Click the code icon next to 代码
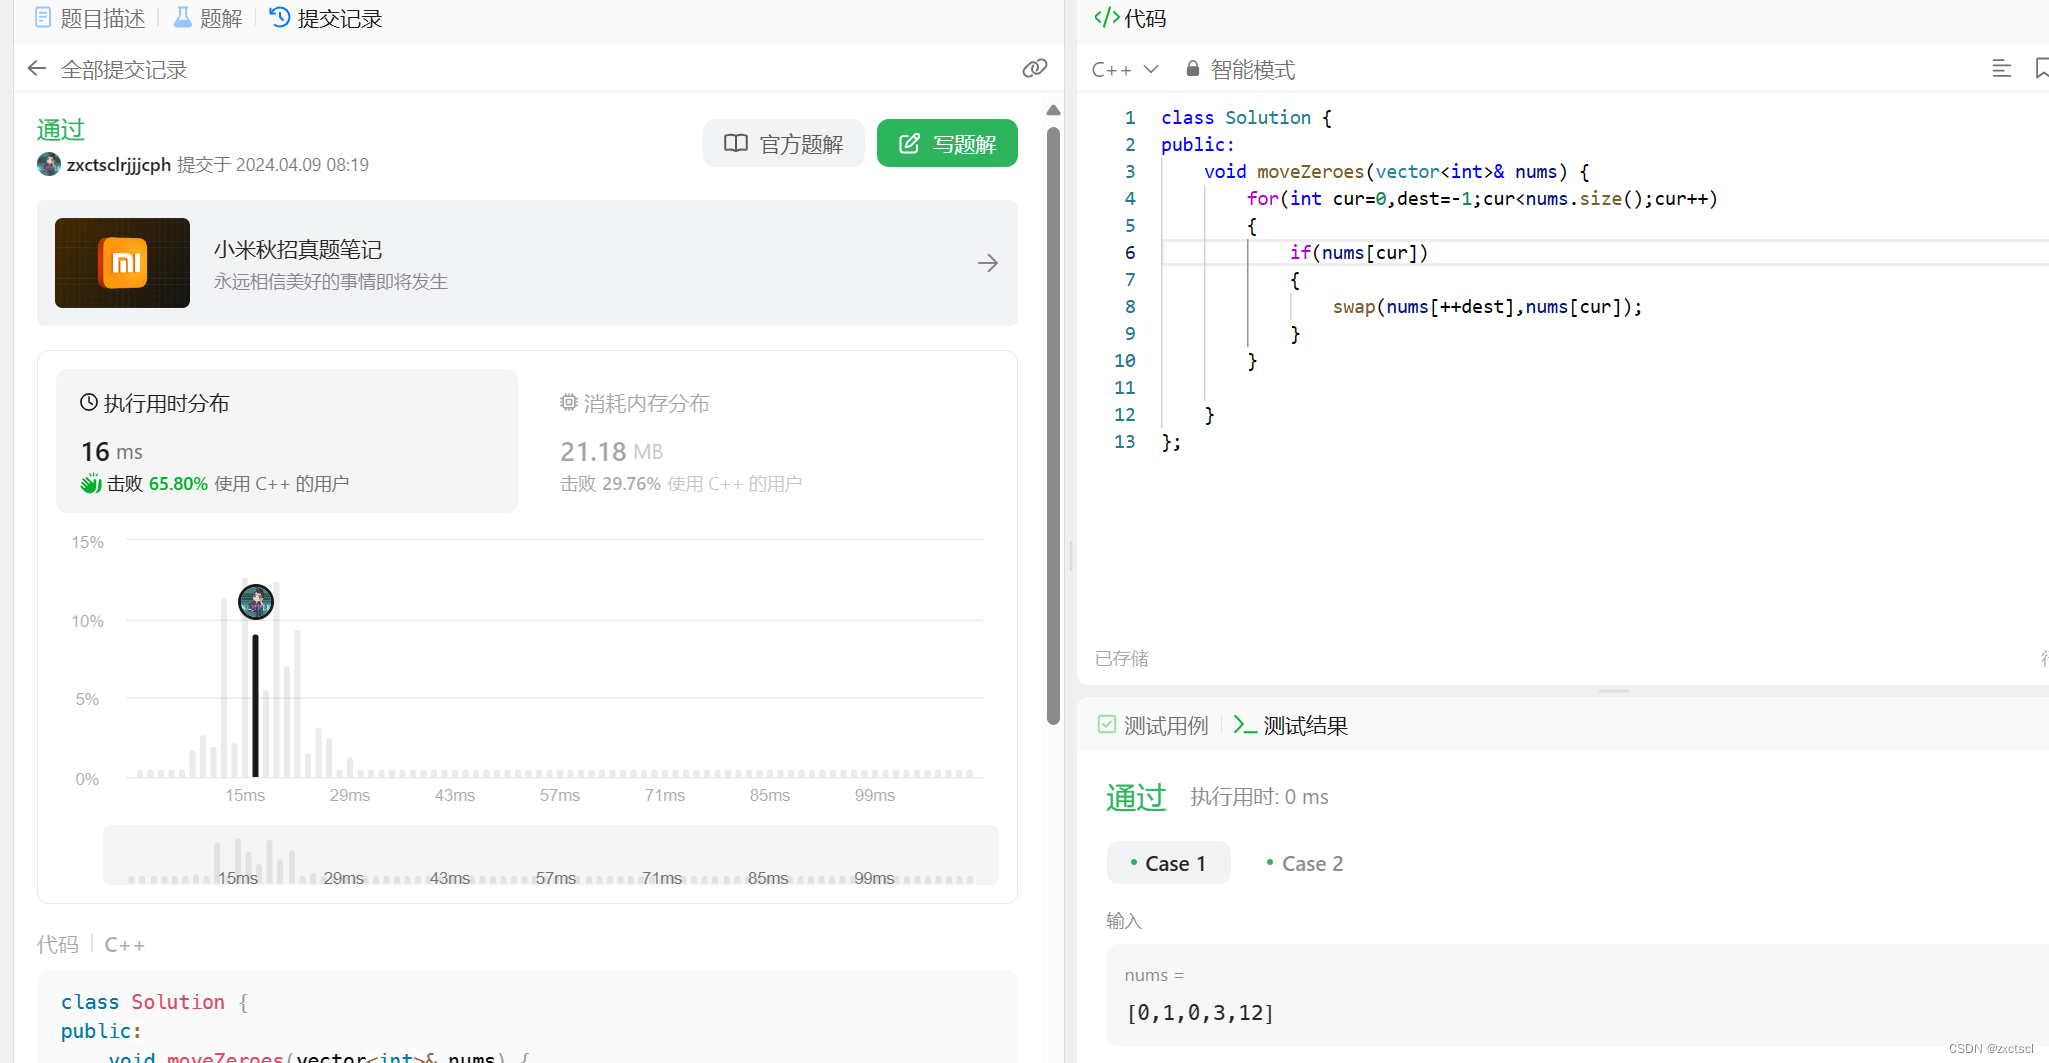The height and width of the screenshot is (1063, 2049). click(x=1106, y=18)
